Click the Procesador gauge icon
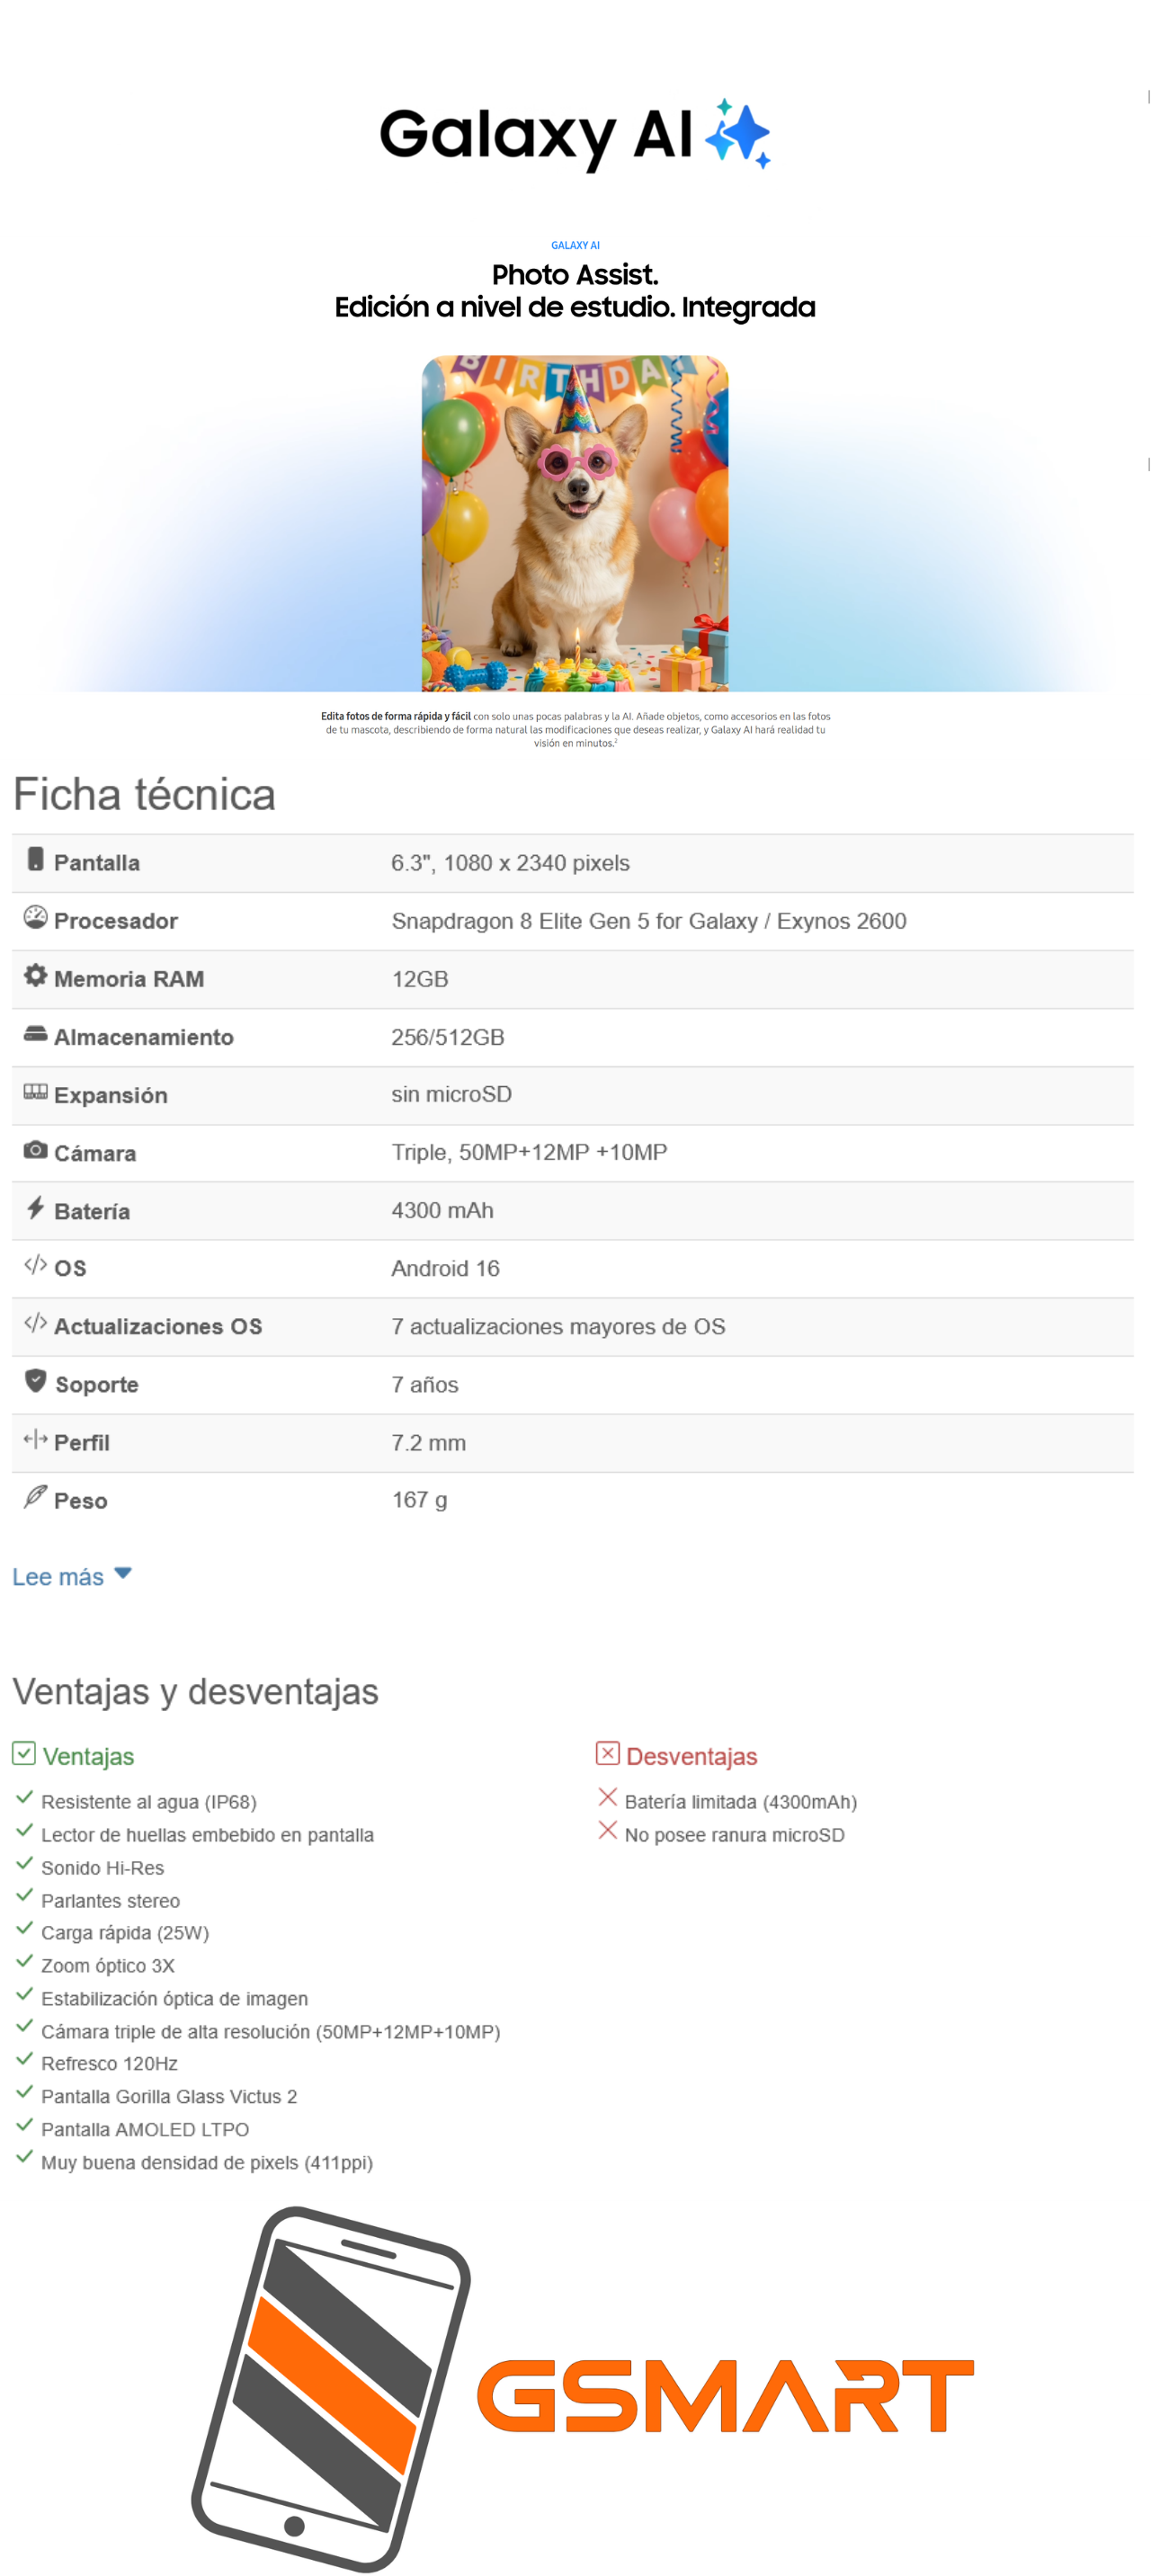 click(35, 917)
